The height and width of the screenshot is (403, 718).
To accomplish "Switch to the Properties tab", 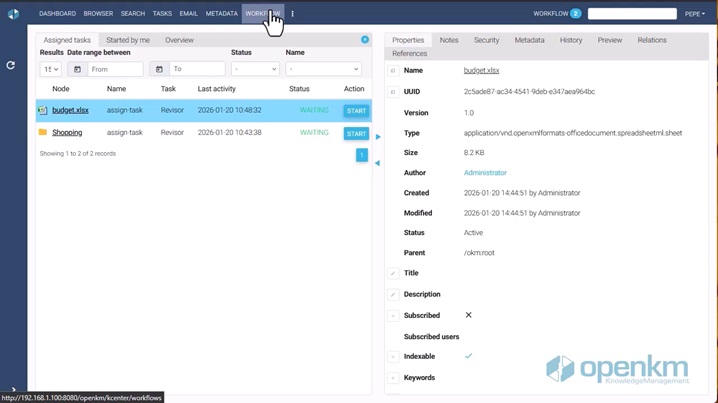I will [408, 40].
